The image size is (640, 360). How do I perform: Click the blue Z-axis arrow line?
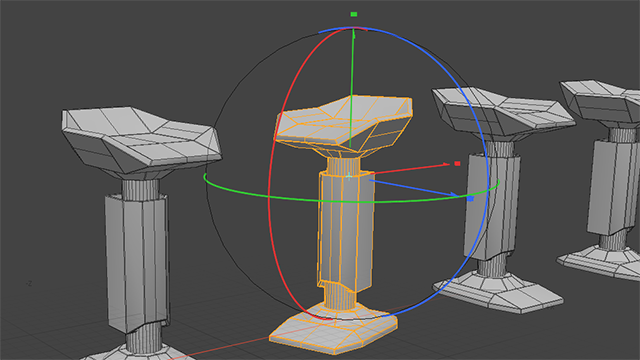(412, 187)
